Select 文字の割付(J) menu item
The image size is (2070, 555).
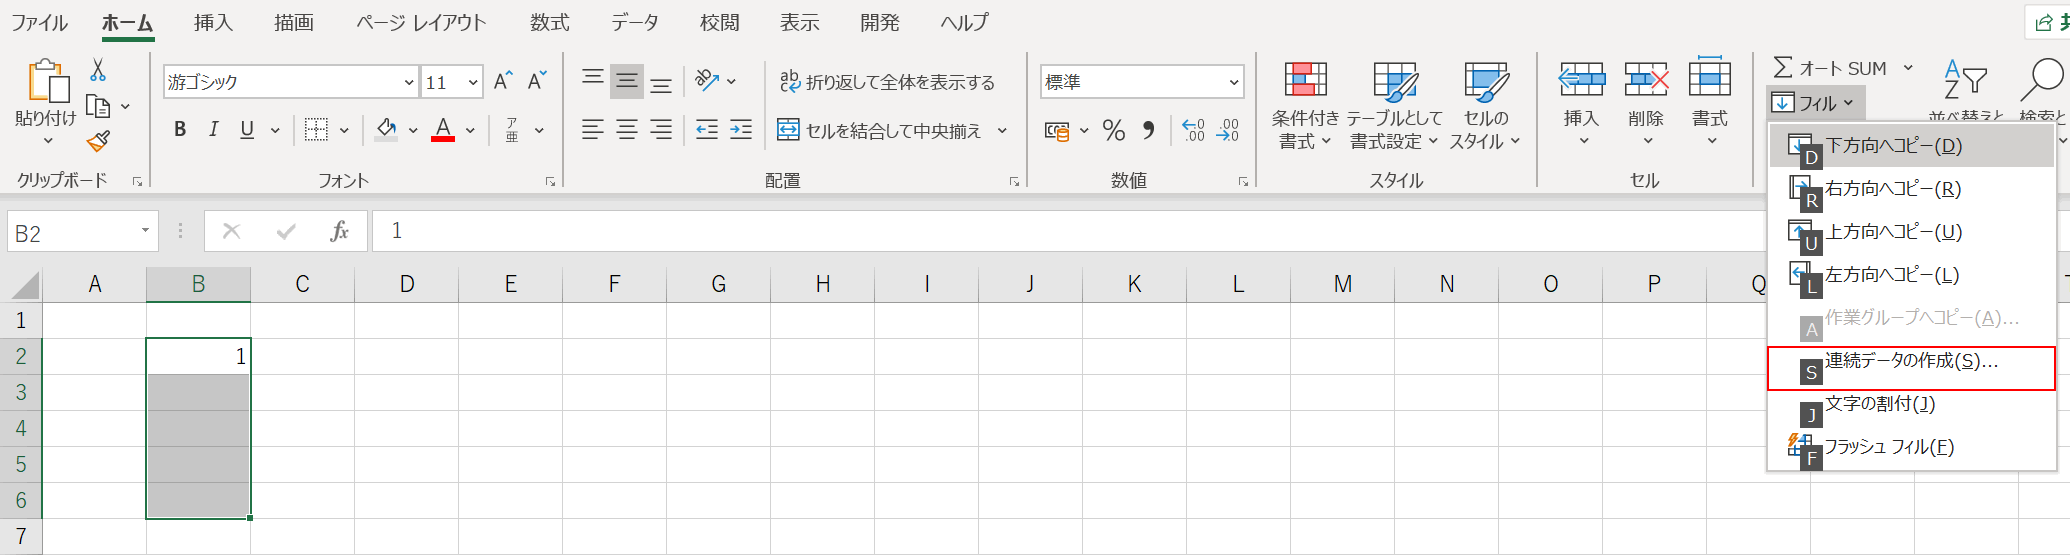click(1911, 404)
